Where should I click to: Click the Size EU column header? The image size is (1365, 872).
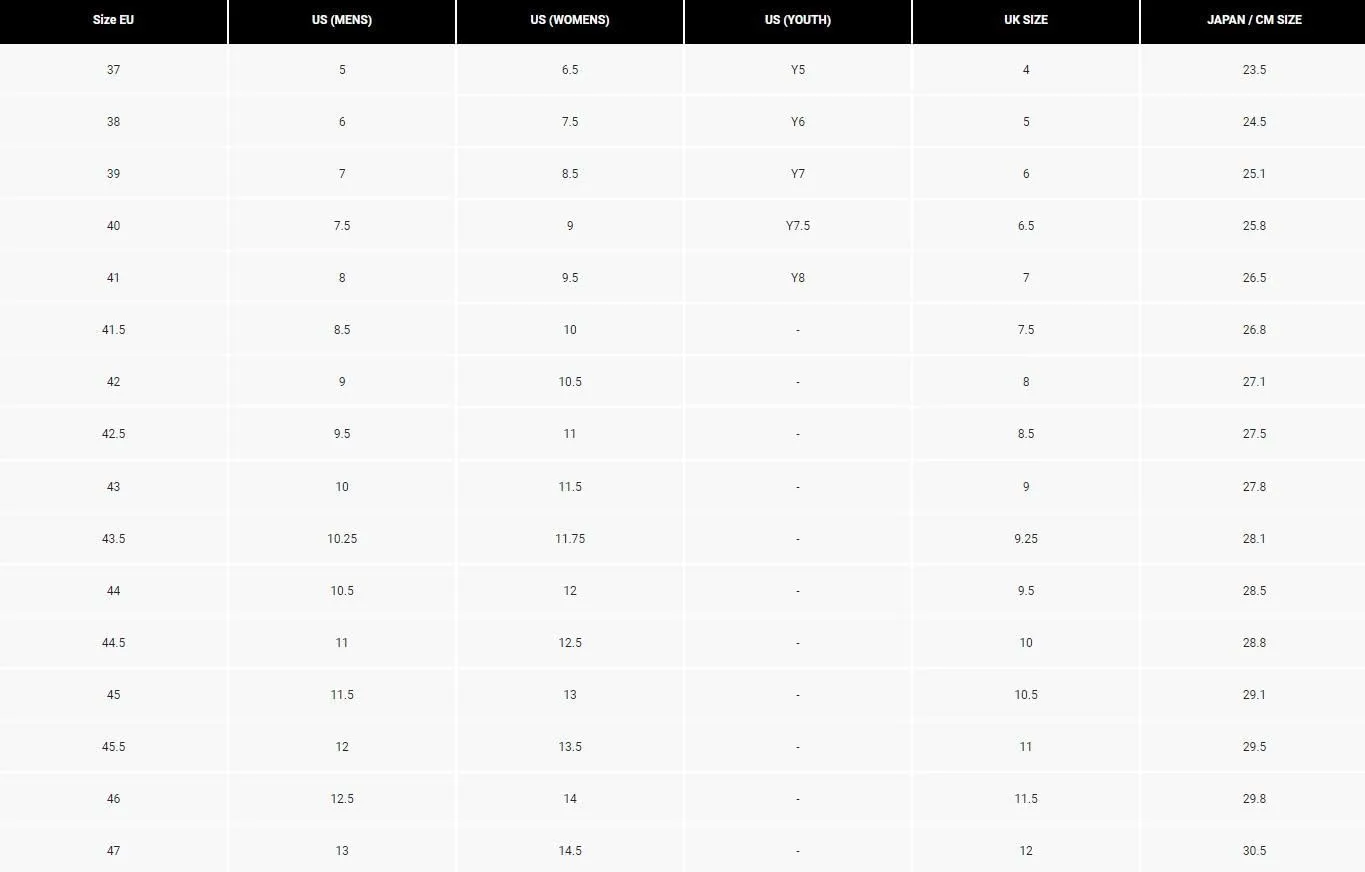(x=113, y=20)
